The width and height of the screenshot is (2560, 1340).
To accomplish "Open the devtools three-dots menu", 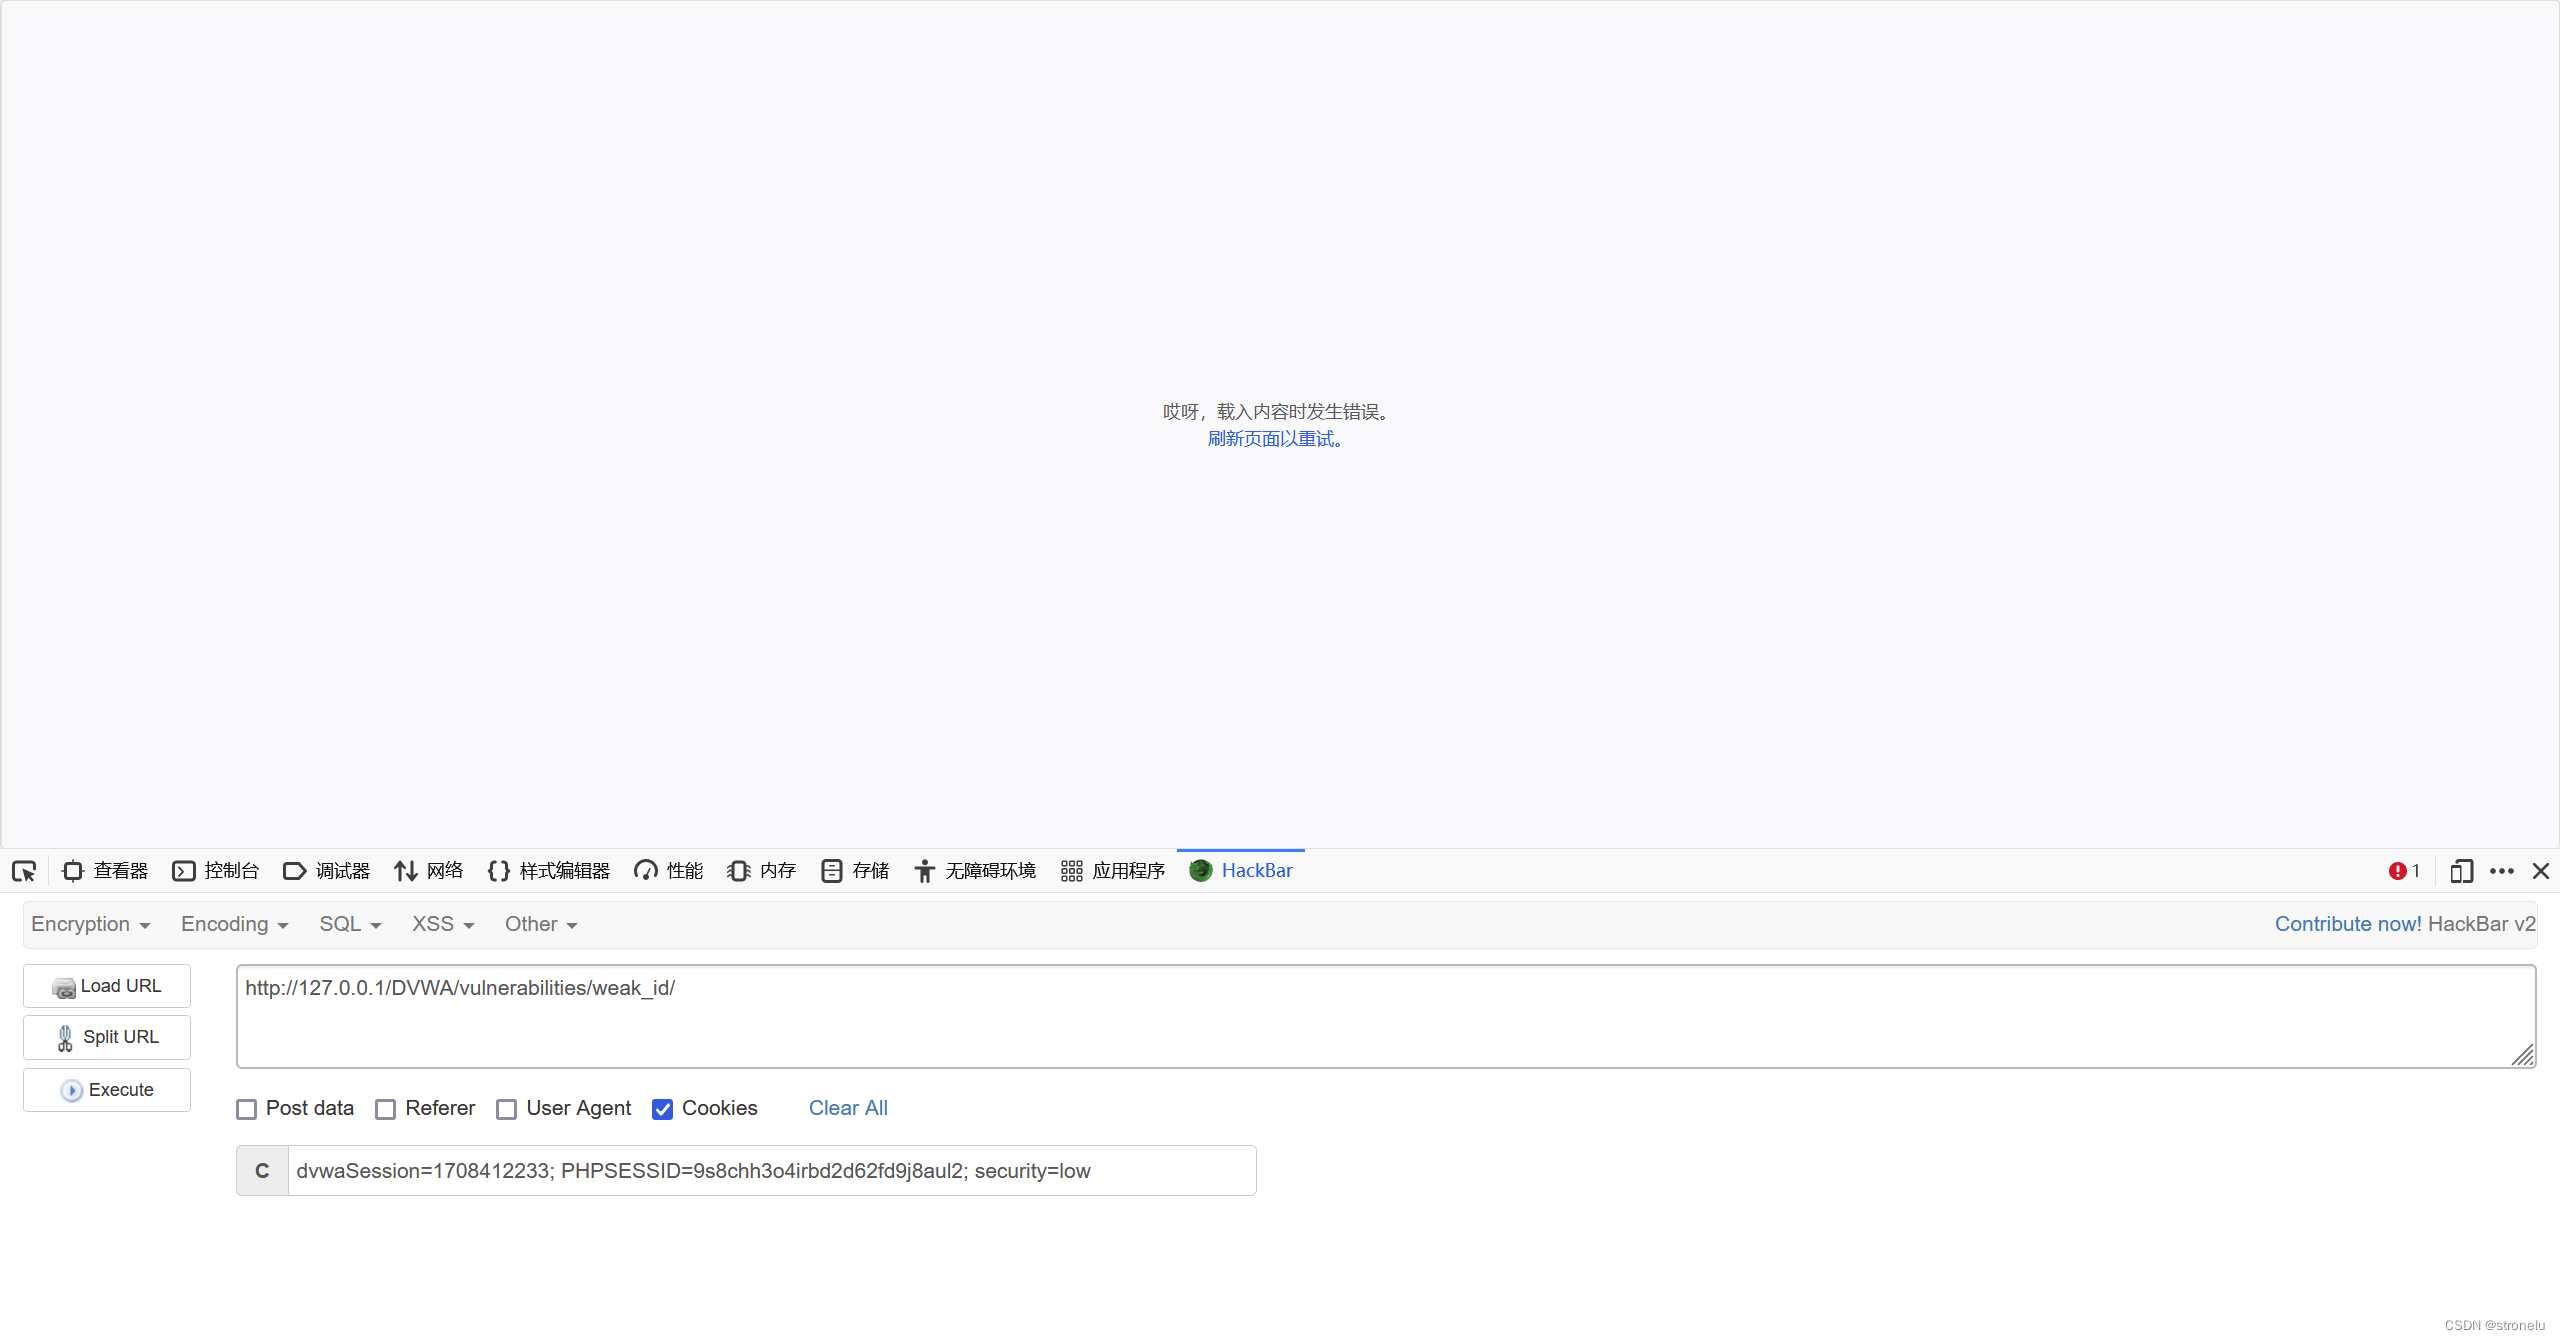I will (2502, 871).
